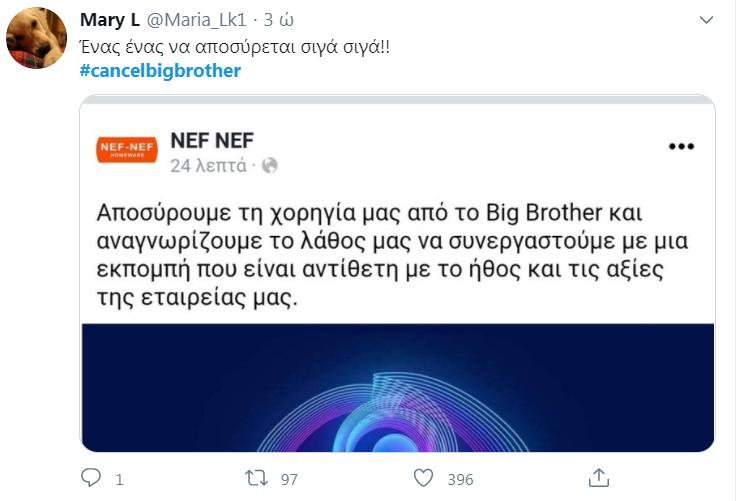Open Mary L's profile avatar
The height and width of the screenshot is (501, 741).
pyautogui.click(x=37, y=42)
